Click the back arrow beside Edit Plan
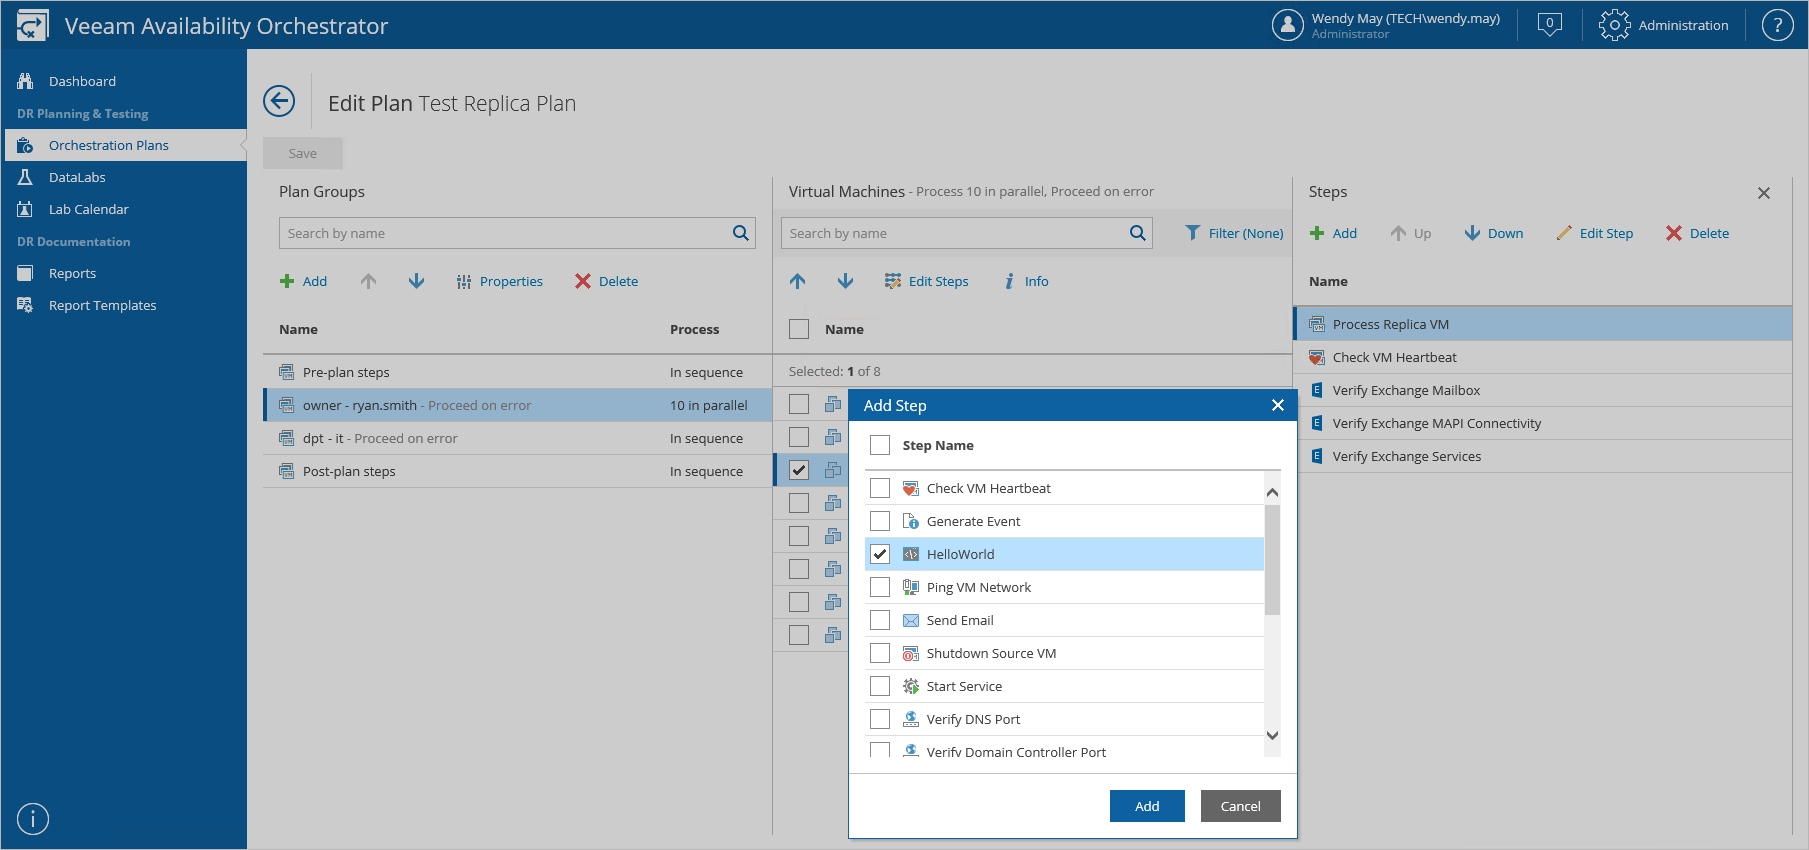The width and height of the screenshot is (1809, 850). (x=279, y=101)
